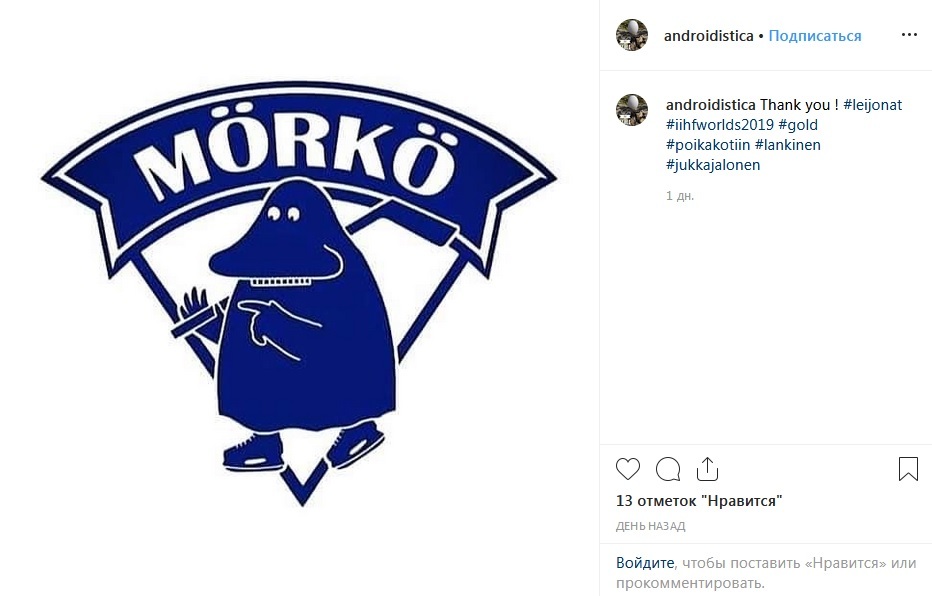Open the #jukkajalonen hashtag
This screenshot has width=932, height=596.
pos(713,165)
